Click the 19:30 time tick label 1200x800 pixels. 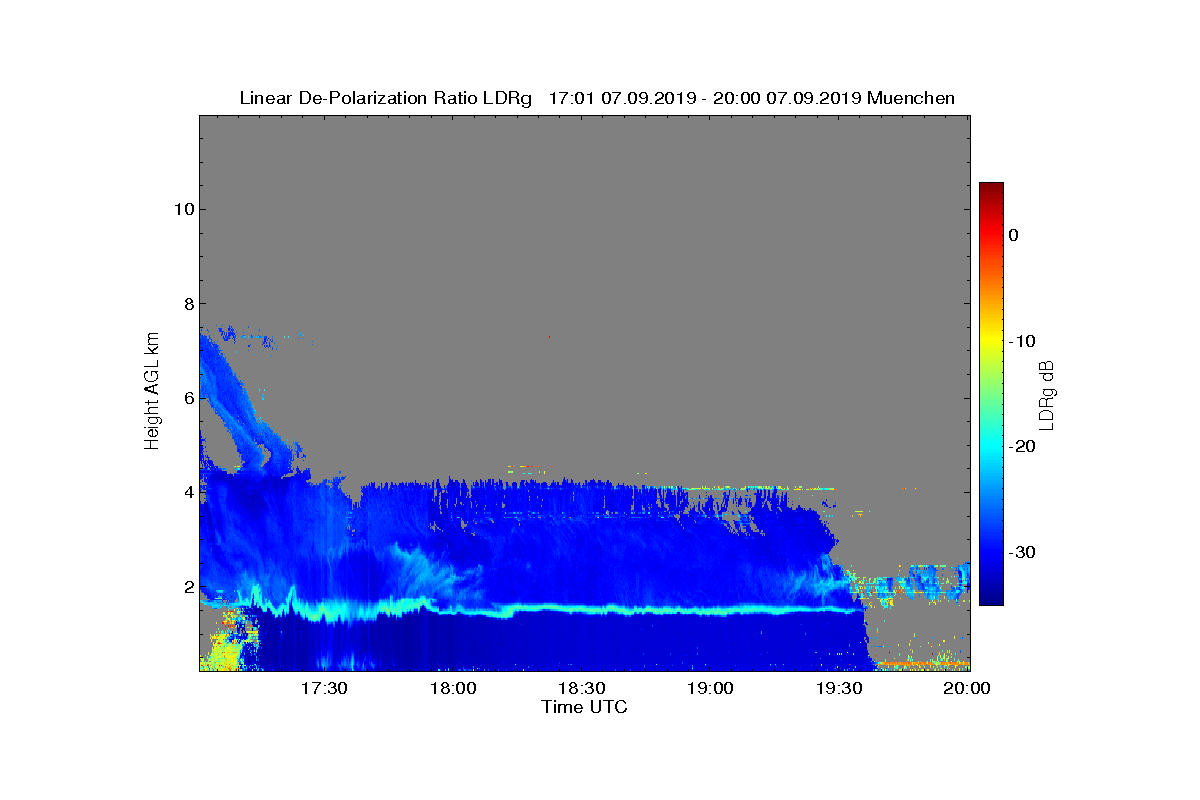(839, 689)
